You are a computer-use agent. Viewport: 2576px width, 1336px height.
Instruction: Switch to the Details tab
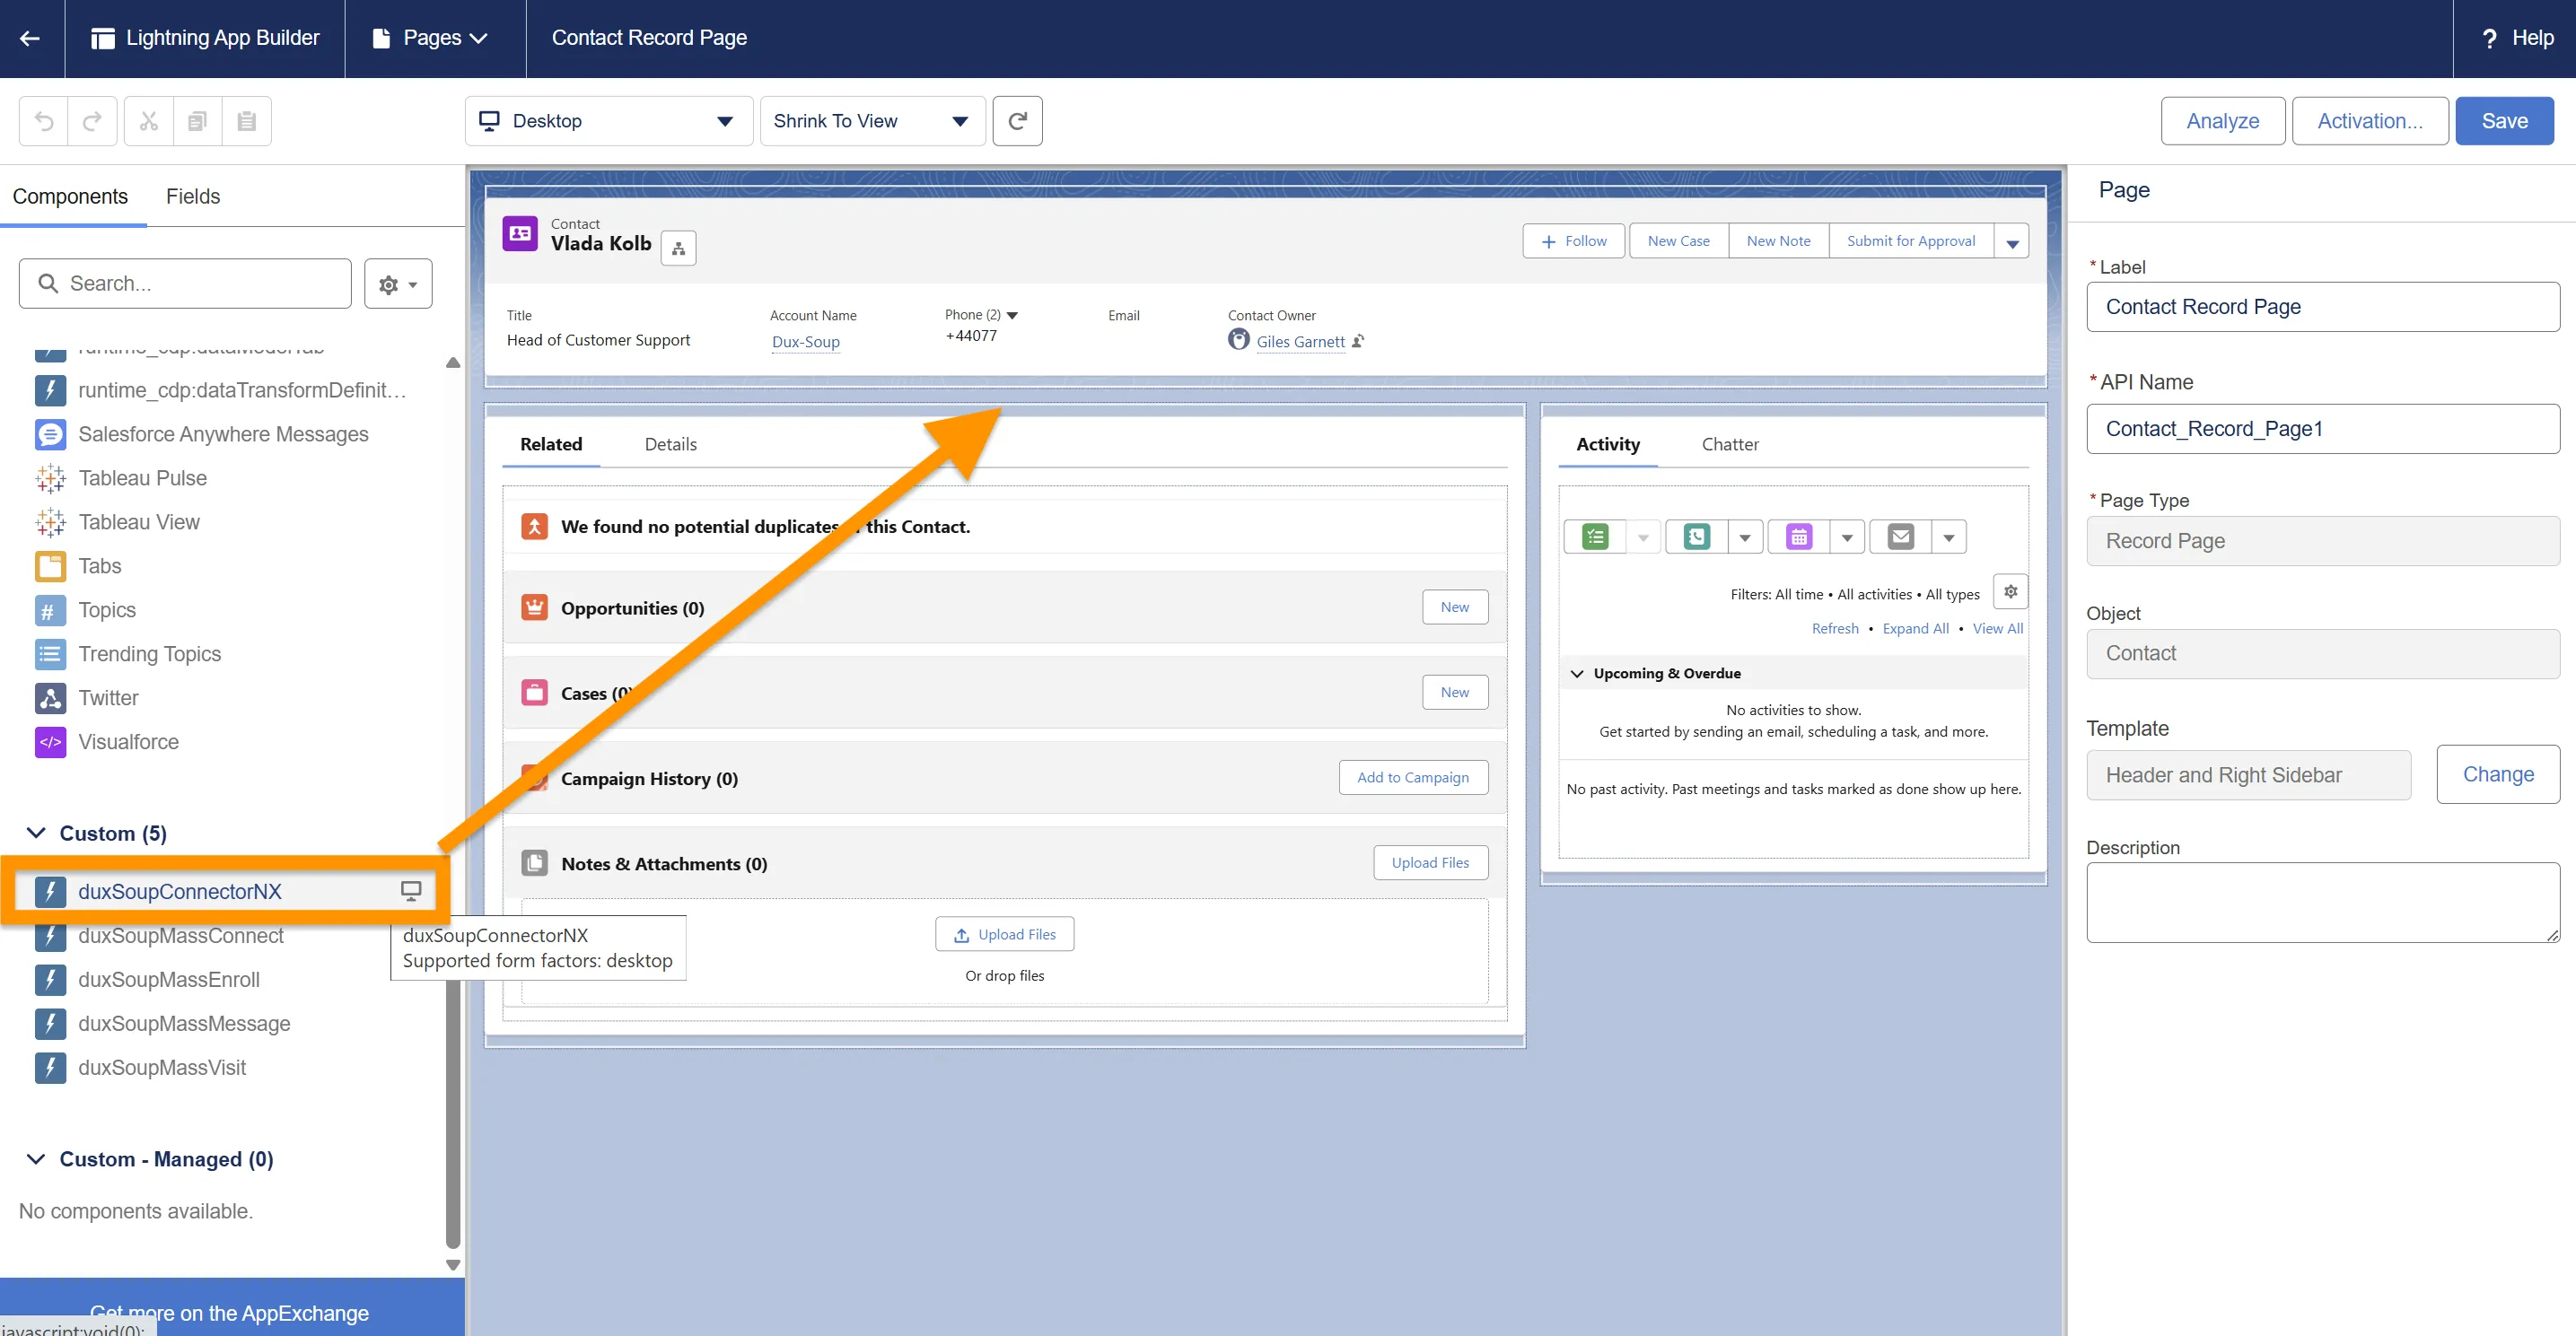click(670, 444)
